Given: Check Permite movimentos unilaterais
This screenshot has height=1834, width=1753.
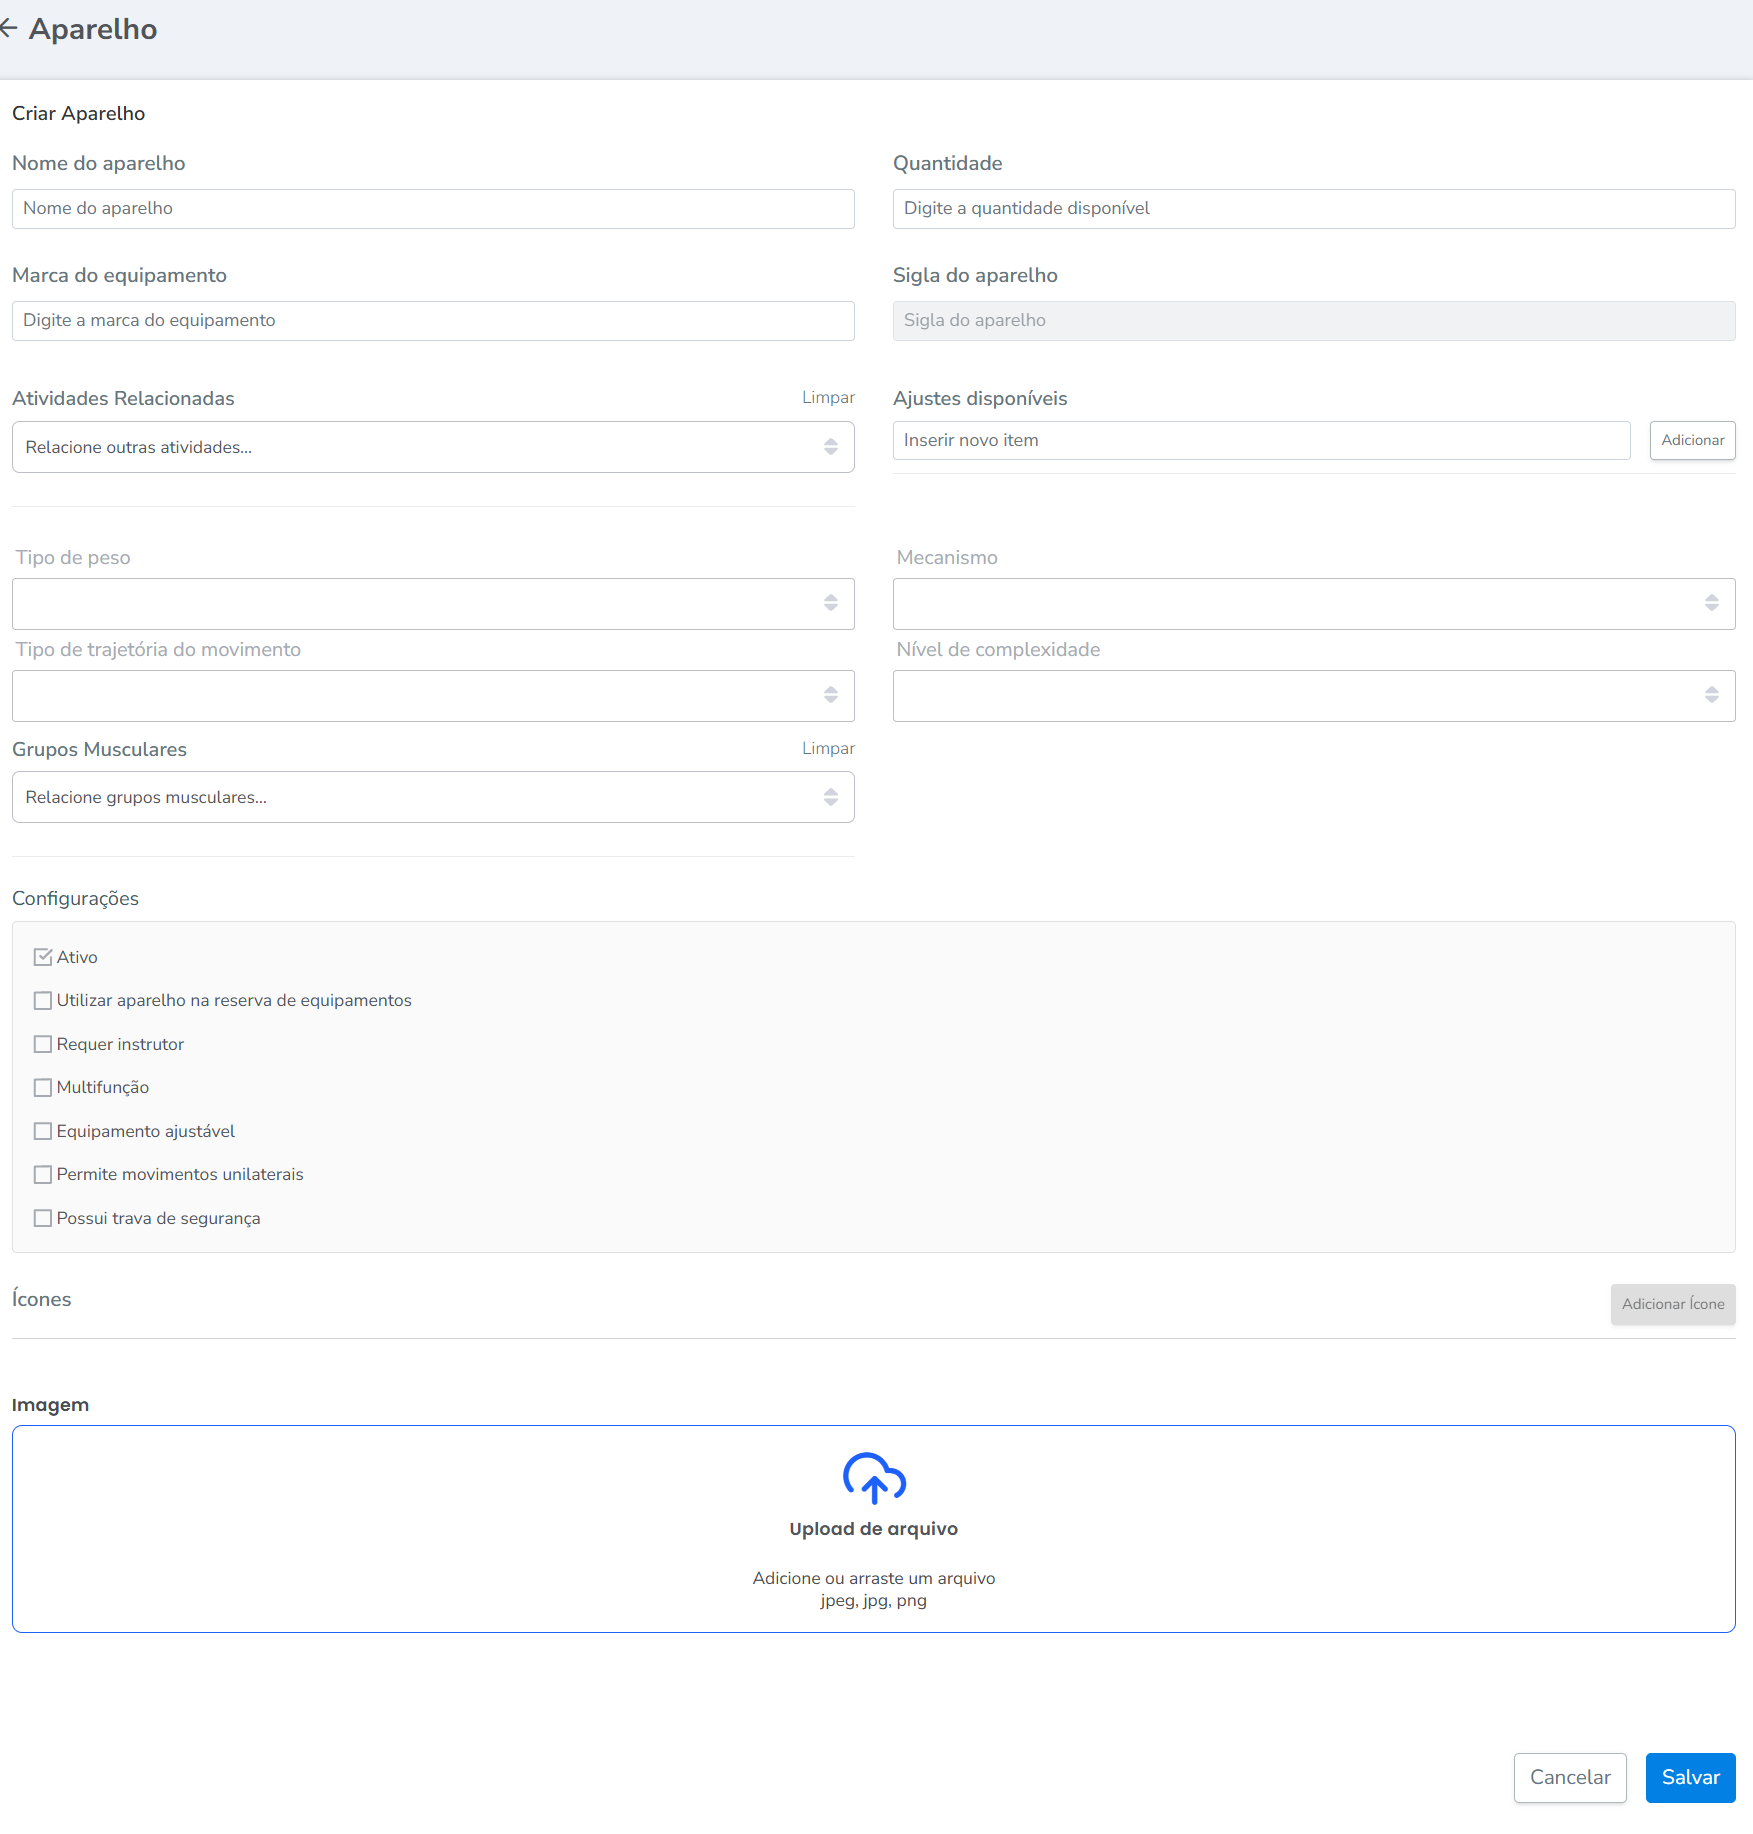Looking at the screenshot, I should 43,1174.
